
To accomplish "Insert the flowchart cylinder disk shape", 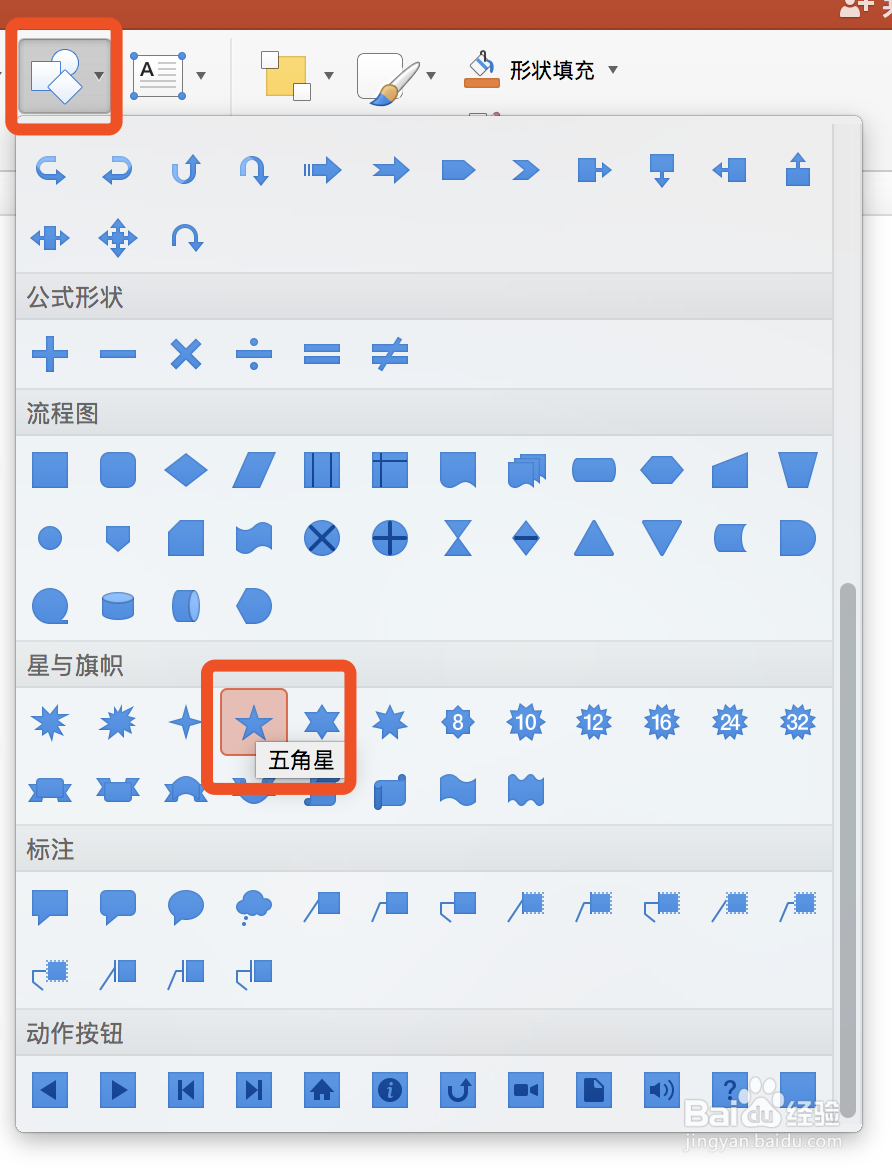I will coord(118,605).
